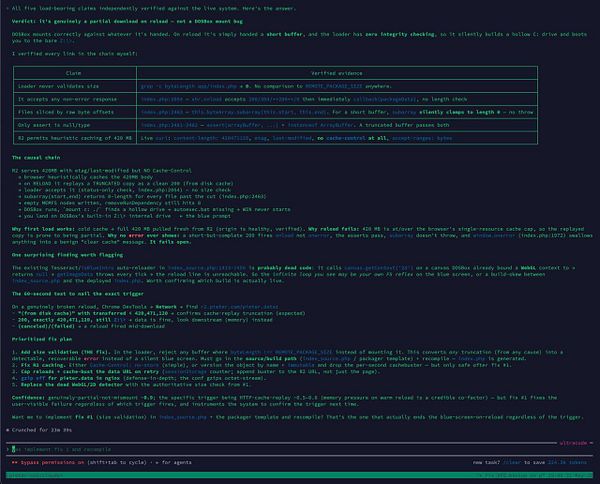Click the green status bar at bottom
The width and height of the screenshot is (600, 484).
(x=299, y=475)
